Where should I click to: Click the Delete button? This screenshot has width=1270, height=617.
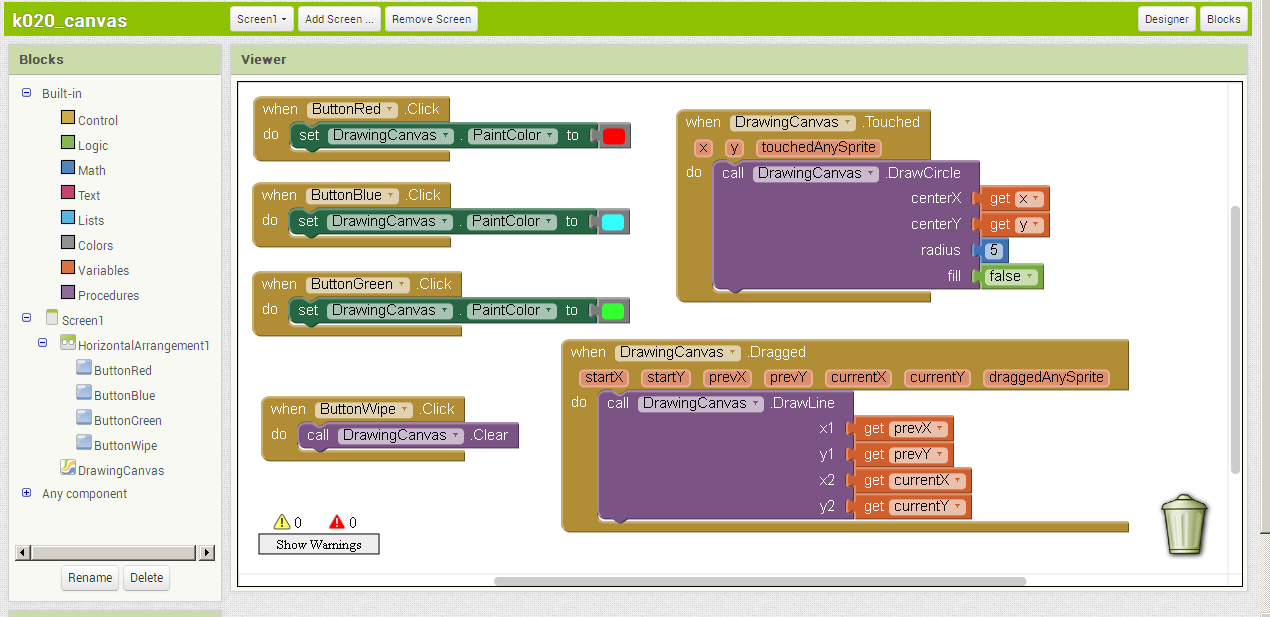point(146,577)
